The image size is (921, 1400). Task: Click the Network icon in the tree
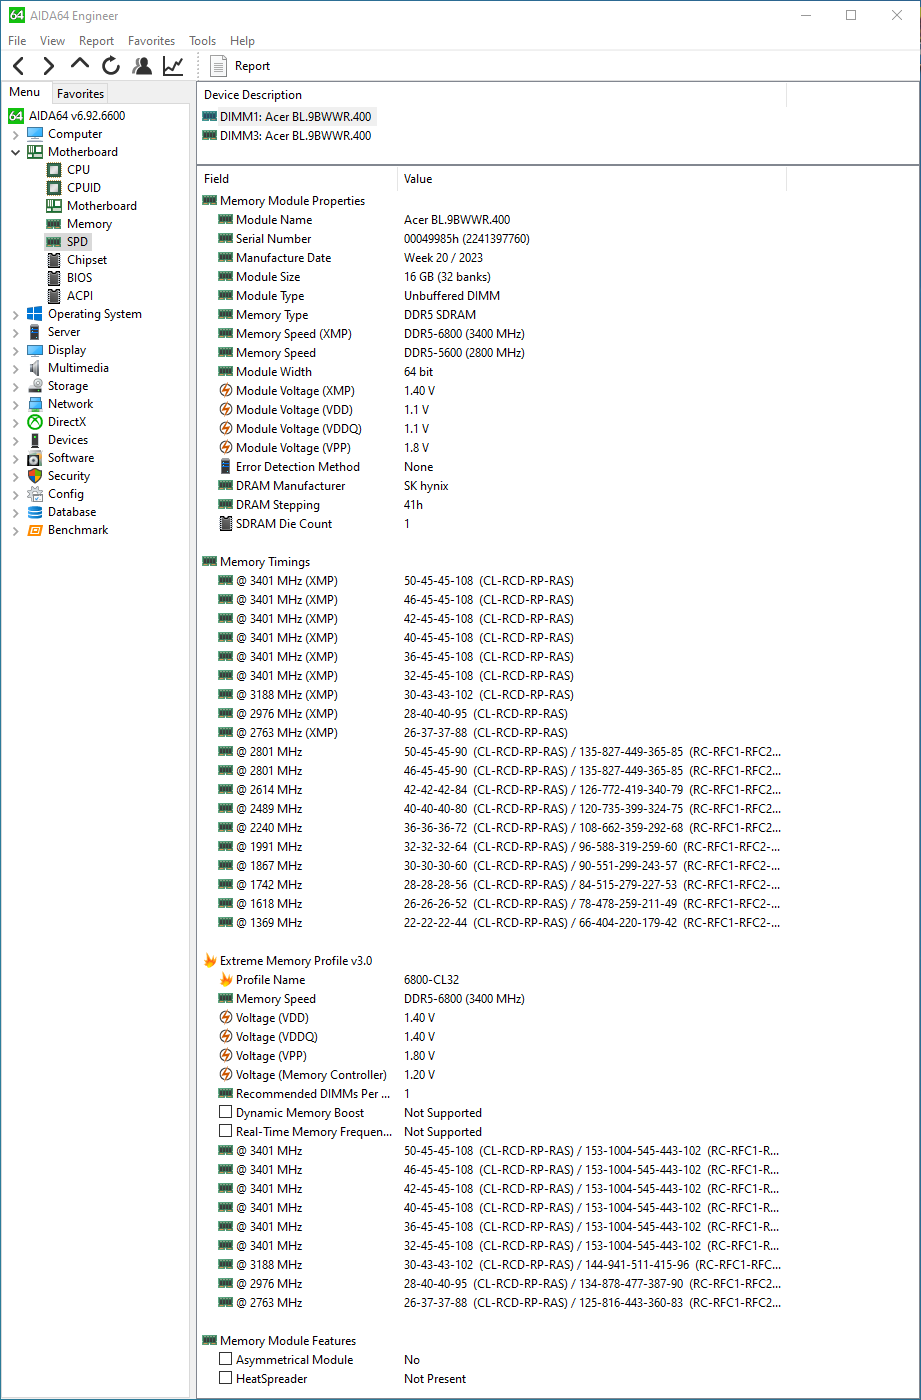(x=35, y=404)
